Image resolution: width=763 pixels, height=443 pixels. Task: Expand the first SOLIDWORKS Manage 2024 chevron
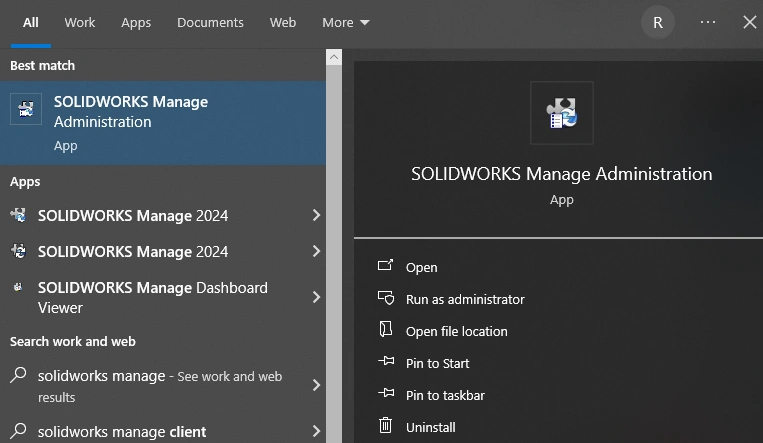[x=316, y=215]
